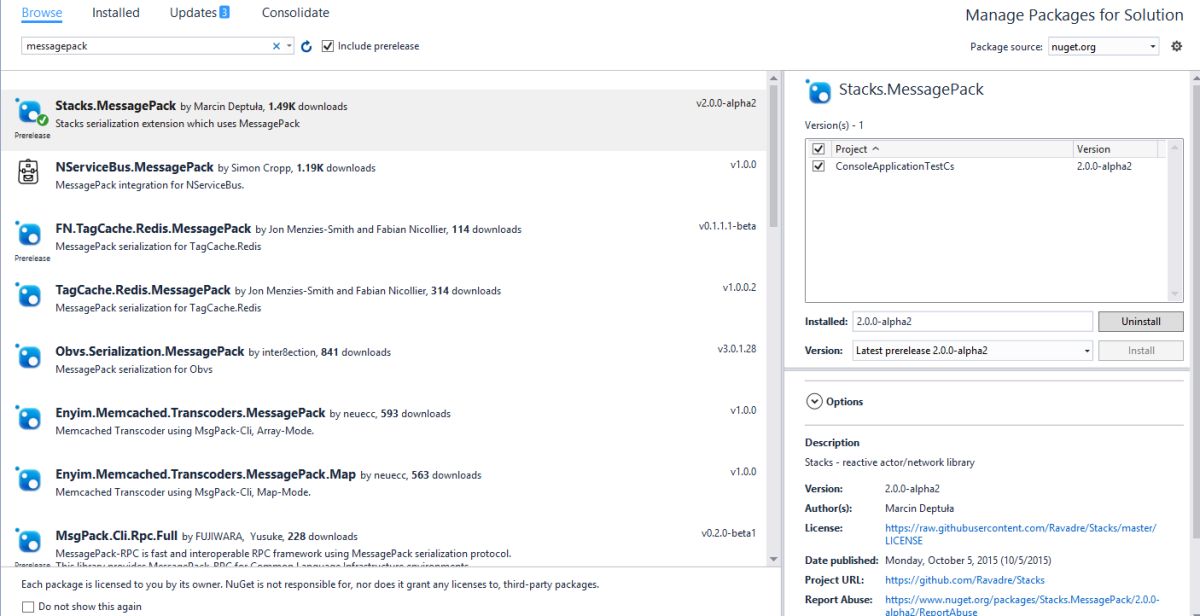The height and width of the screenshot is (616, 1200).
Task: Select the Enyim.Memcached.Transcoders.MessagePack package title
Action: pos(191,412)
